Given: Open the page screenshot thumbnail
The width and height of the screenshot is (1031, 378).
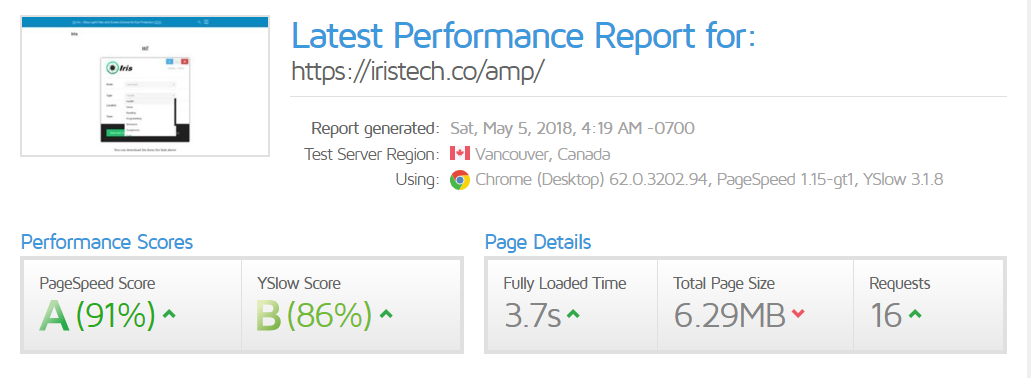Looking at the screenshot, I should tap(145, 86).
